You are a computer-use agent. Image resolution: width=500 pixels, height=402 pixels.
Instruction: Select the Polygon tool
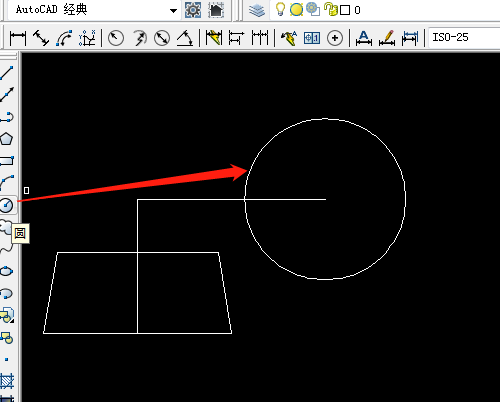pos(6,139)
